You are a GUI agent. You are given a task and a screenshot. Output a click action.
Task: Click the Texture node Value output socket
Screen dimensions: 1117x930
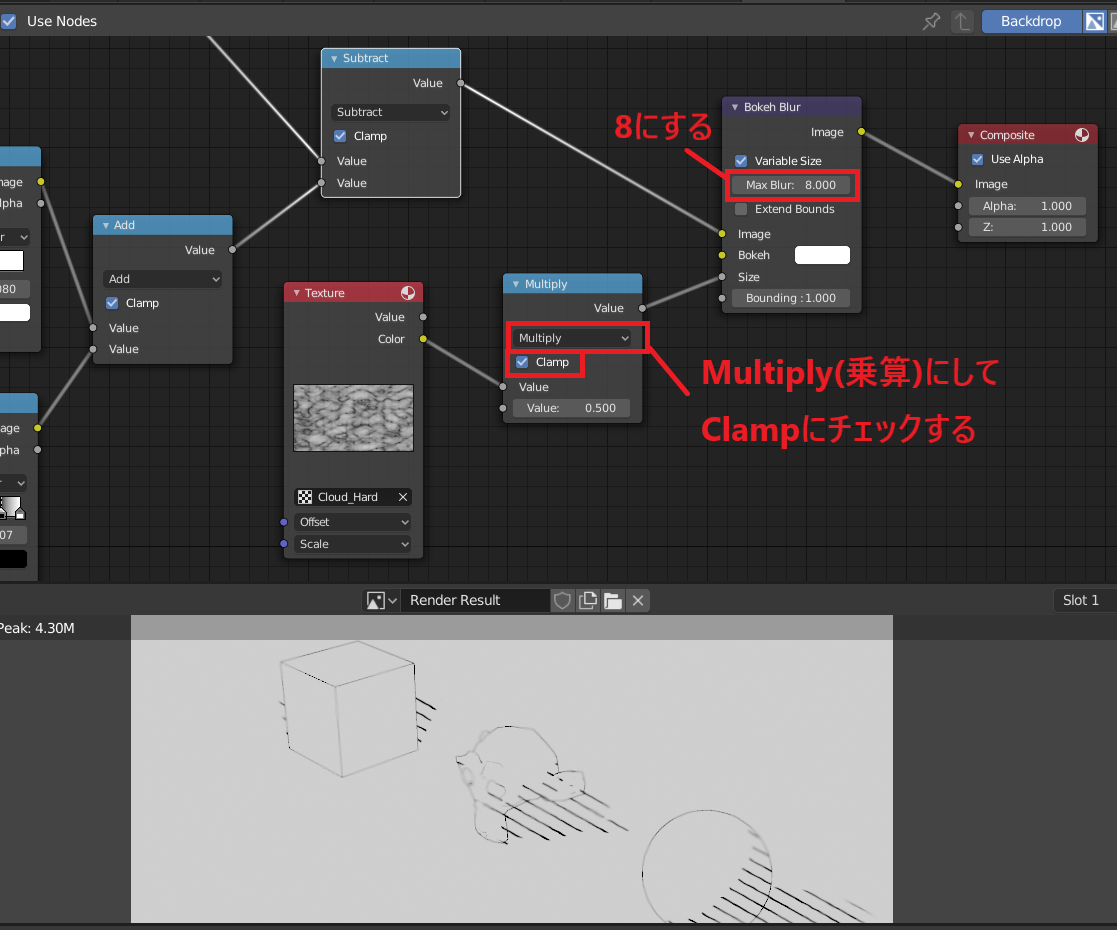click(423, 316)
